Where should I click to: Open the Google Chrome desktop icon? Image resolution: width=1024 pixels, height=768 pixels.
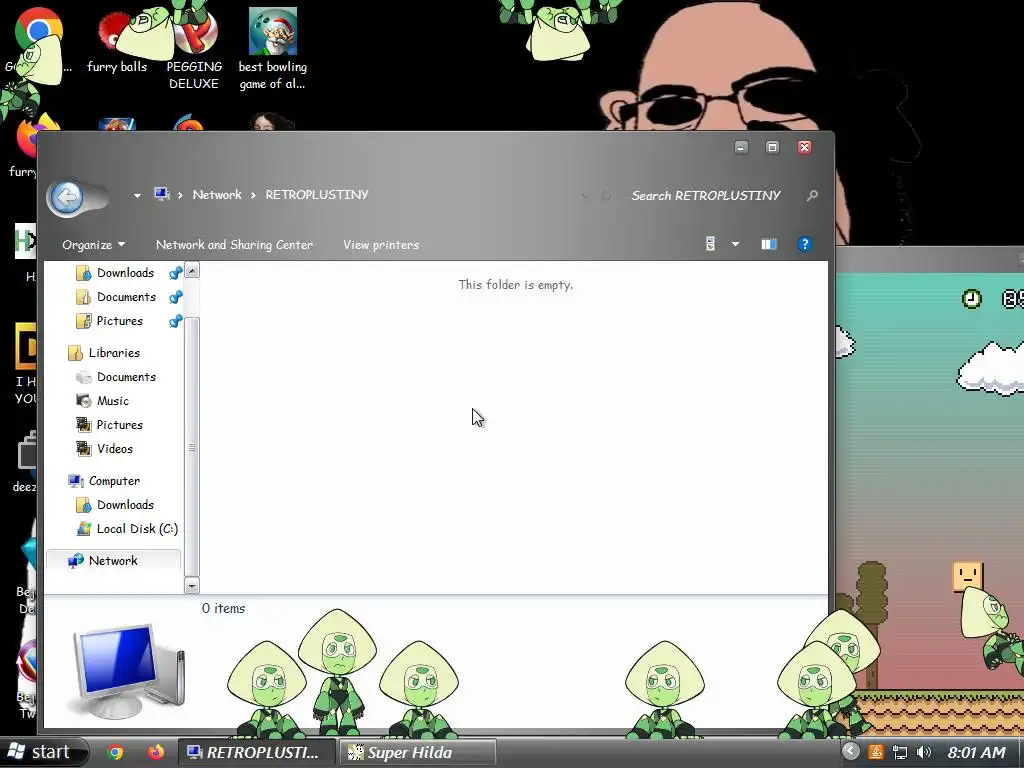(x=38, y=40)
